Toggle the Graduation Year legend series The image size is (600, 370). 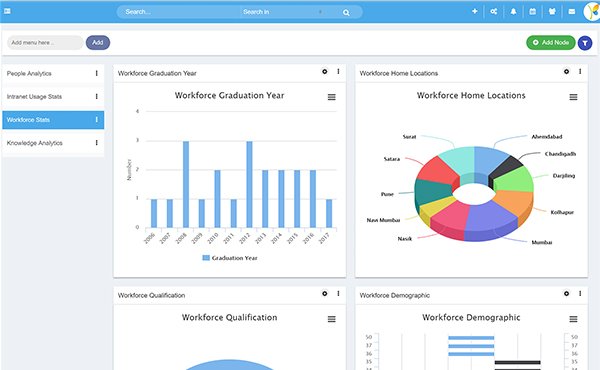point(230,258)
